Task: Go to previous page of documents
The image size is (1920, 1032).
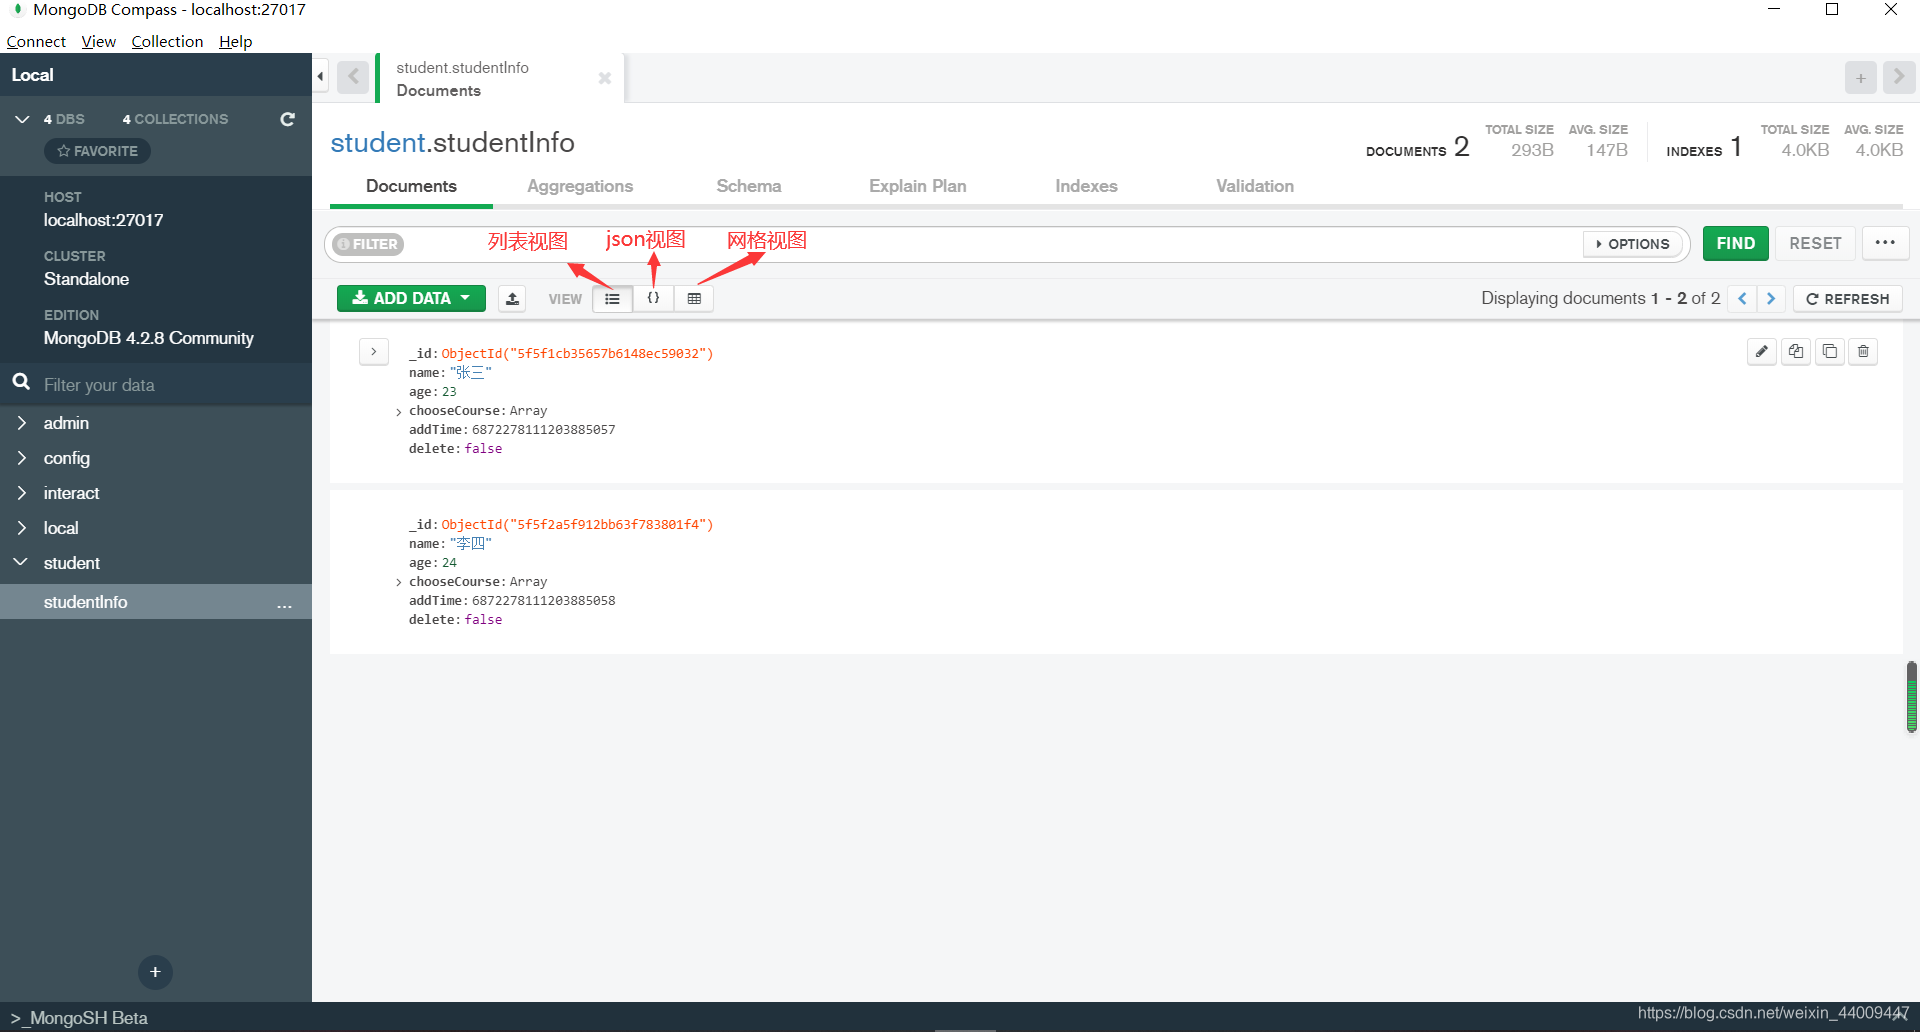Action: click(1742, 298)
